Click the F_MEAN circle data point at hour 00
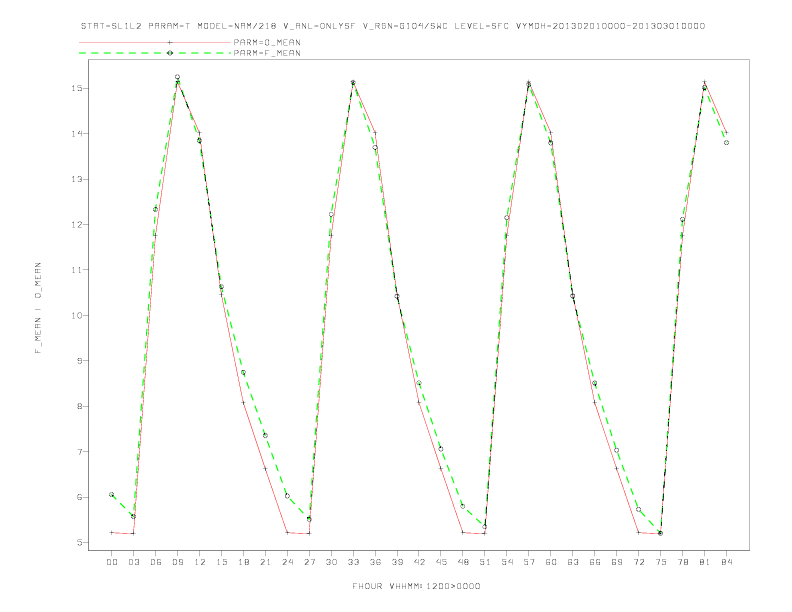This screenshot has height=612, width=792. (112, 494)
